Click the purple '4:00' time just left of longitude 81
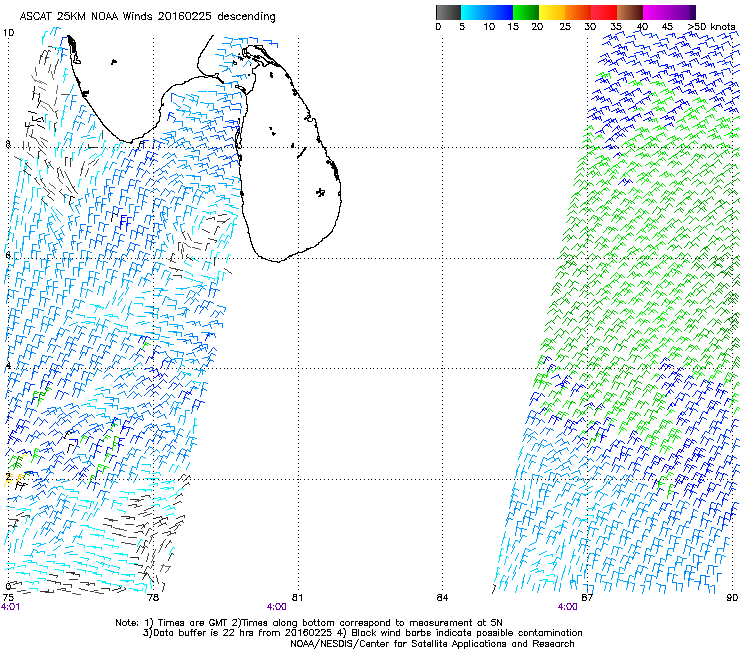Screen dimensions: 740x650 click(x=277, y=607)
